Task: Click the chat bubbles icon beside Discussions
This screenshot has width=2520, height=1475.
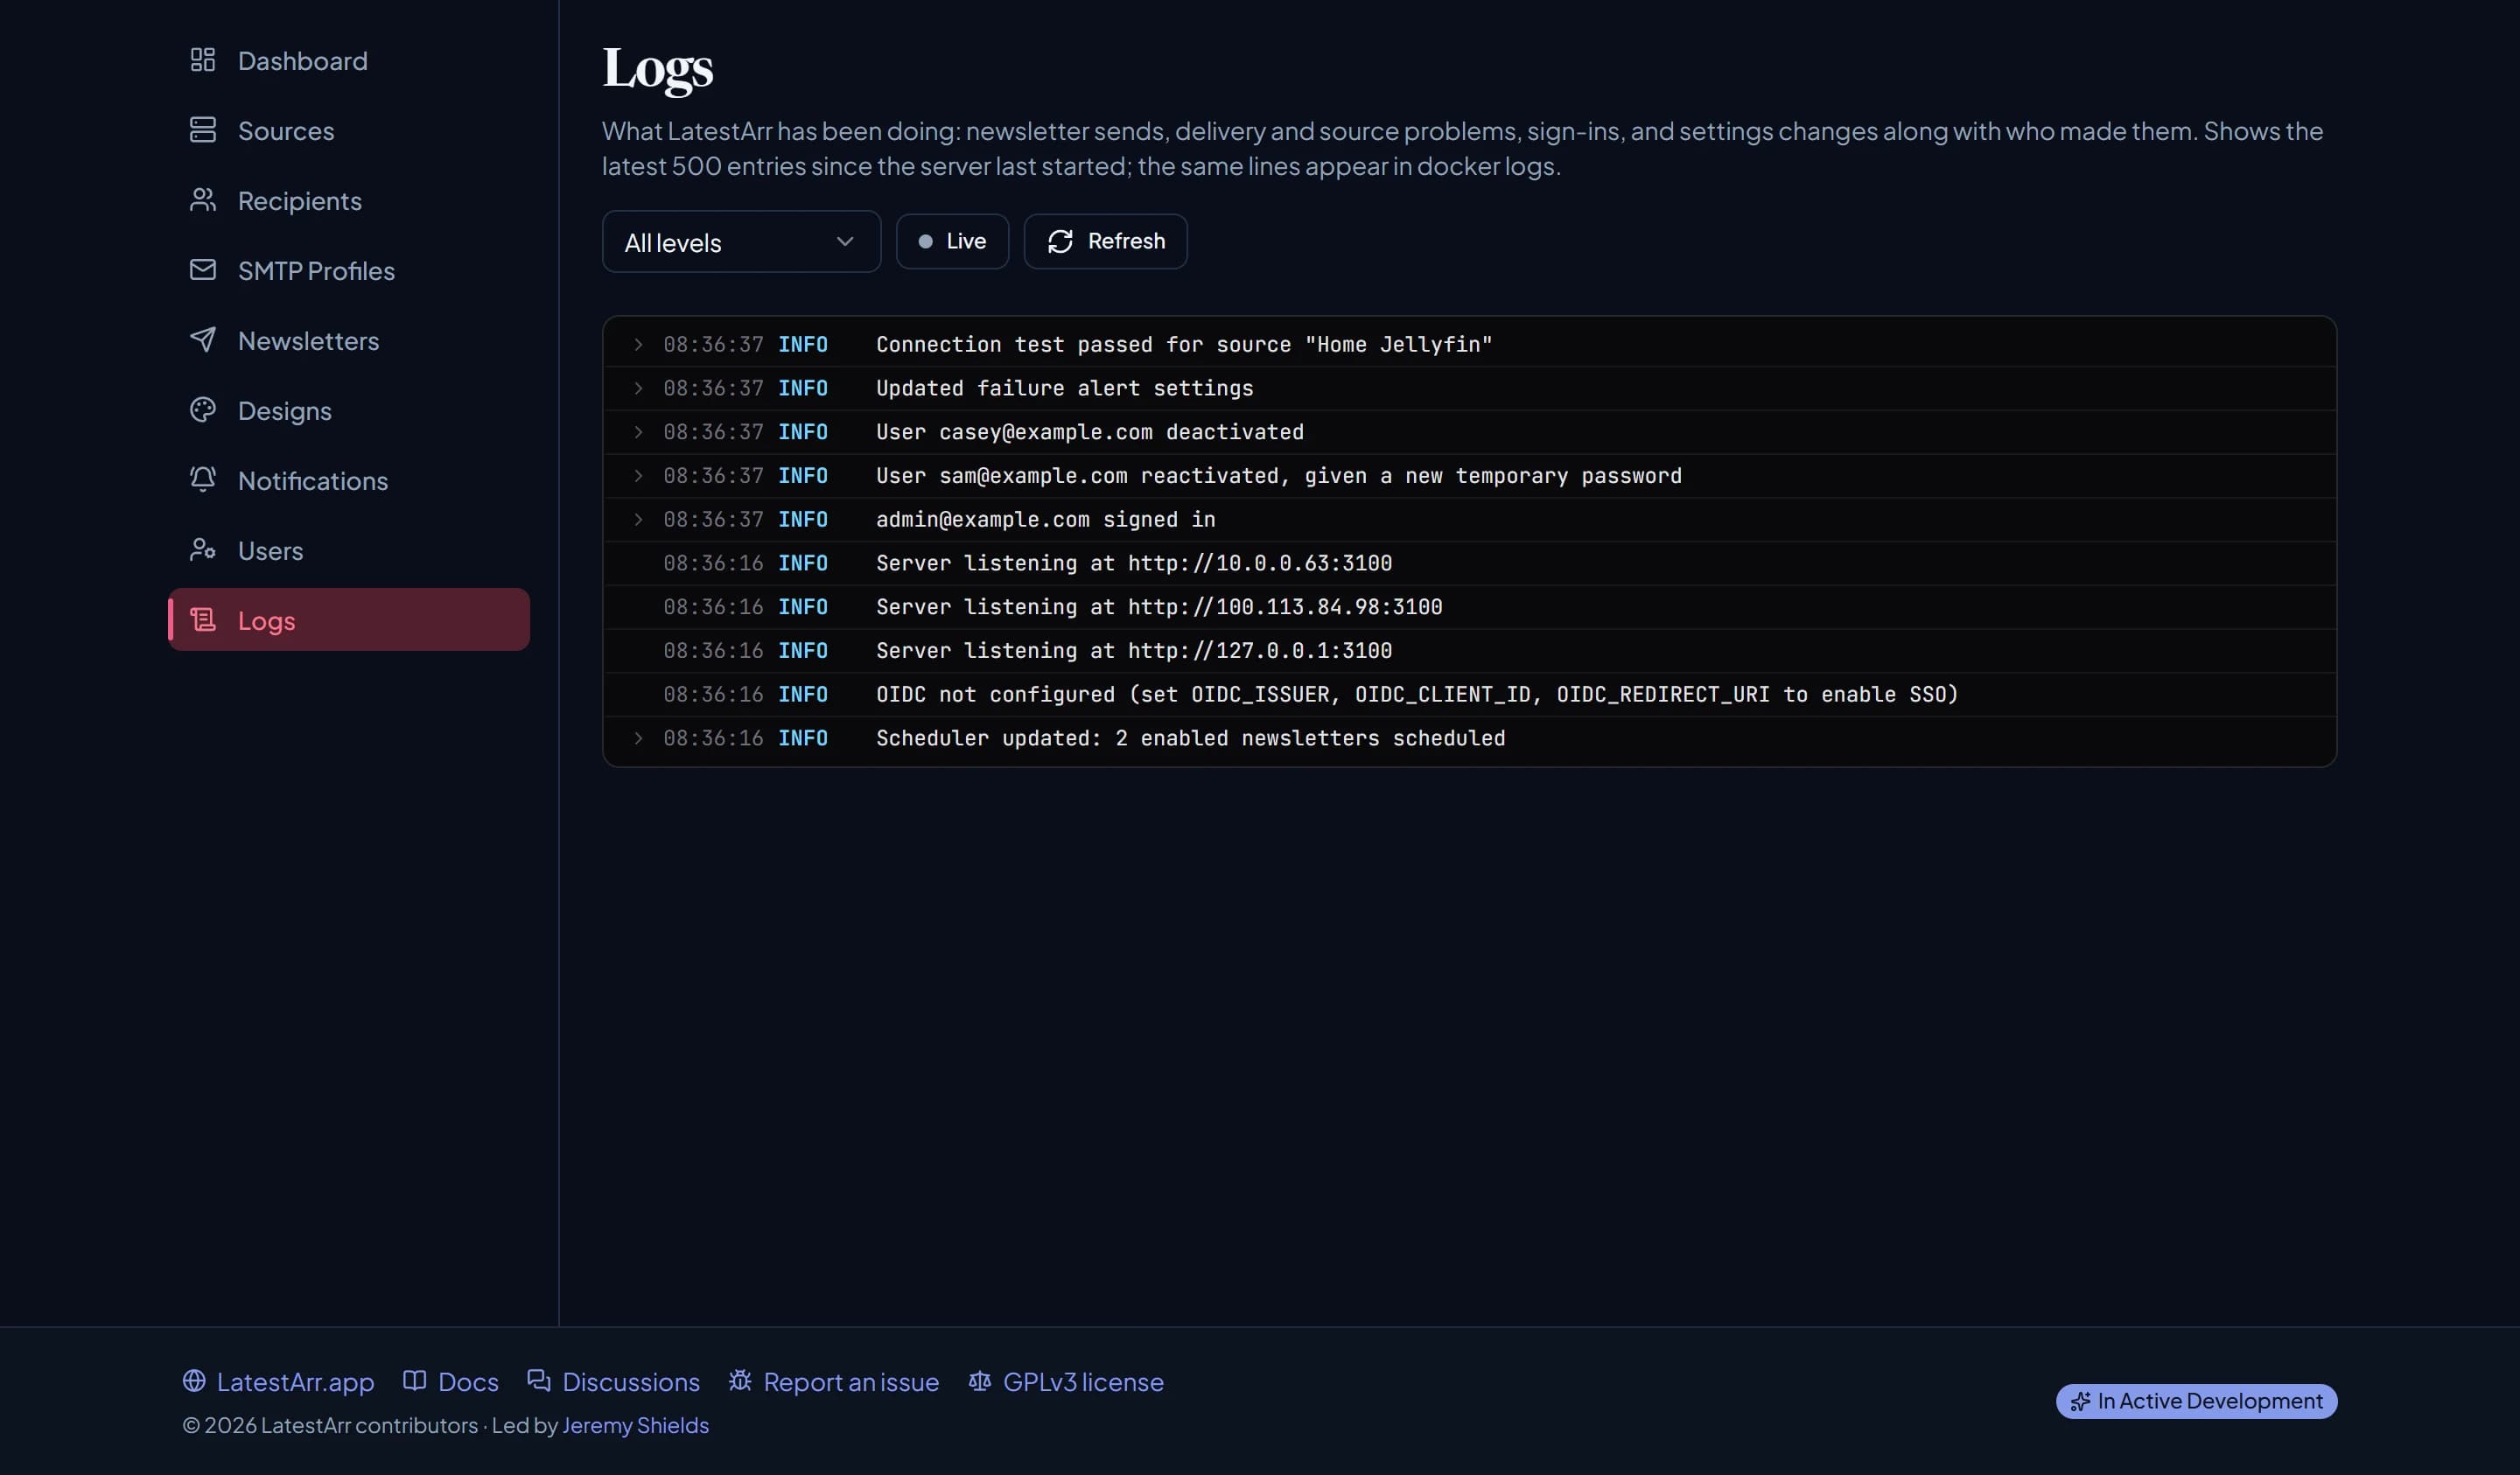Action: click(x=539, y=1381)
